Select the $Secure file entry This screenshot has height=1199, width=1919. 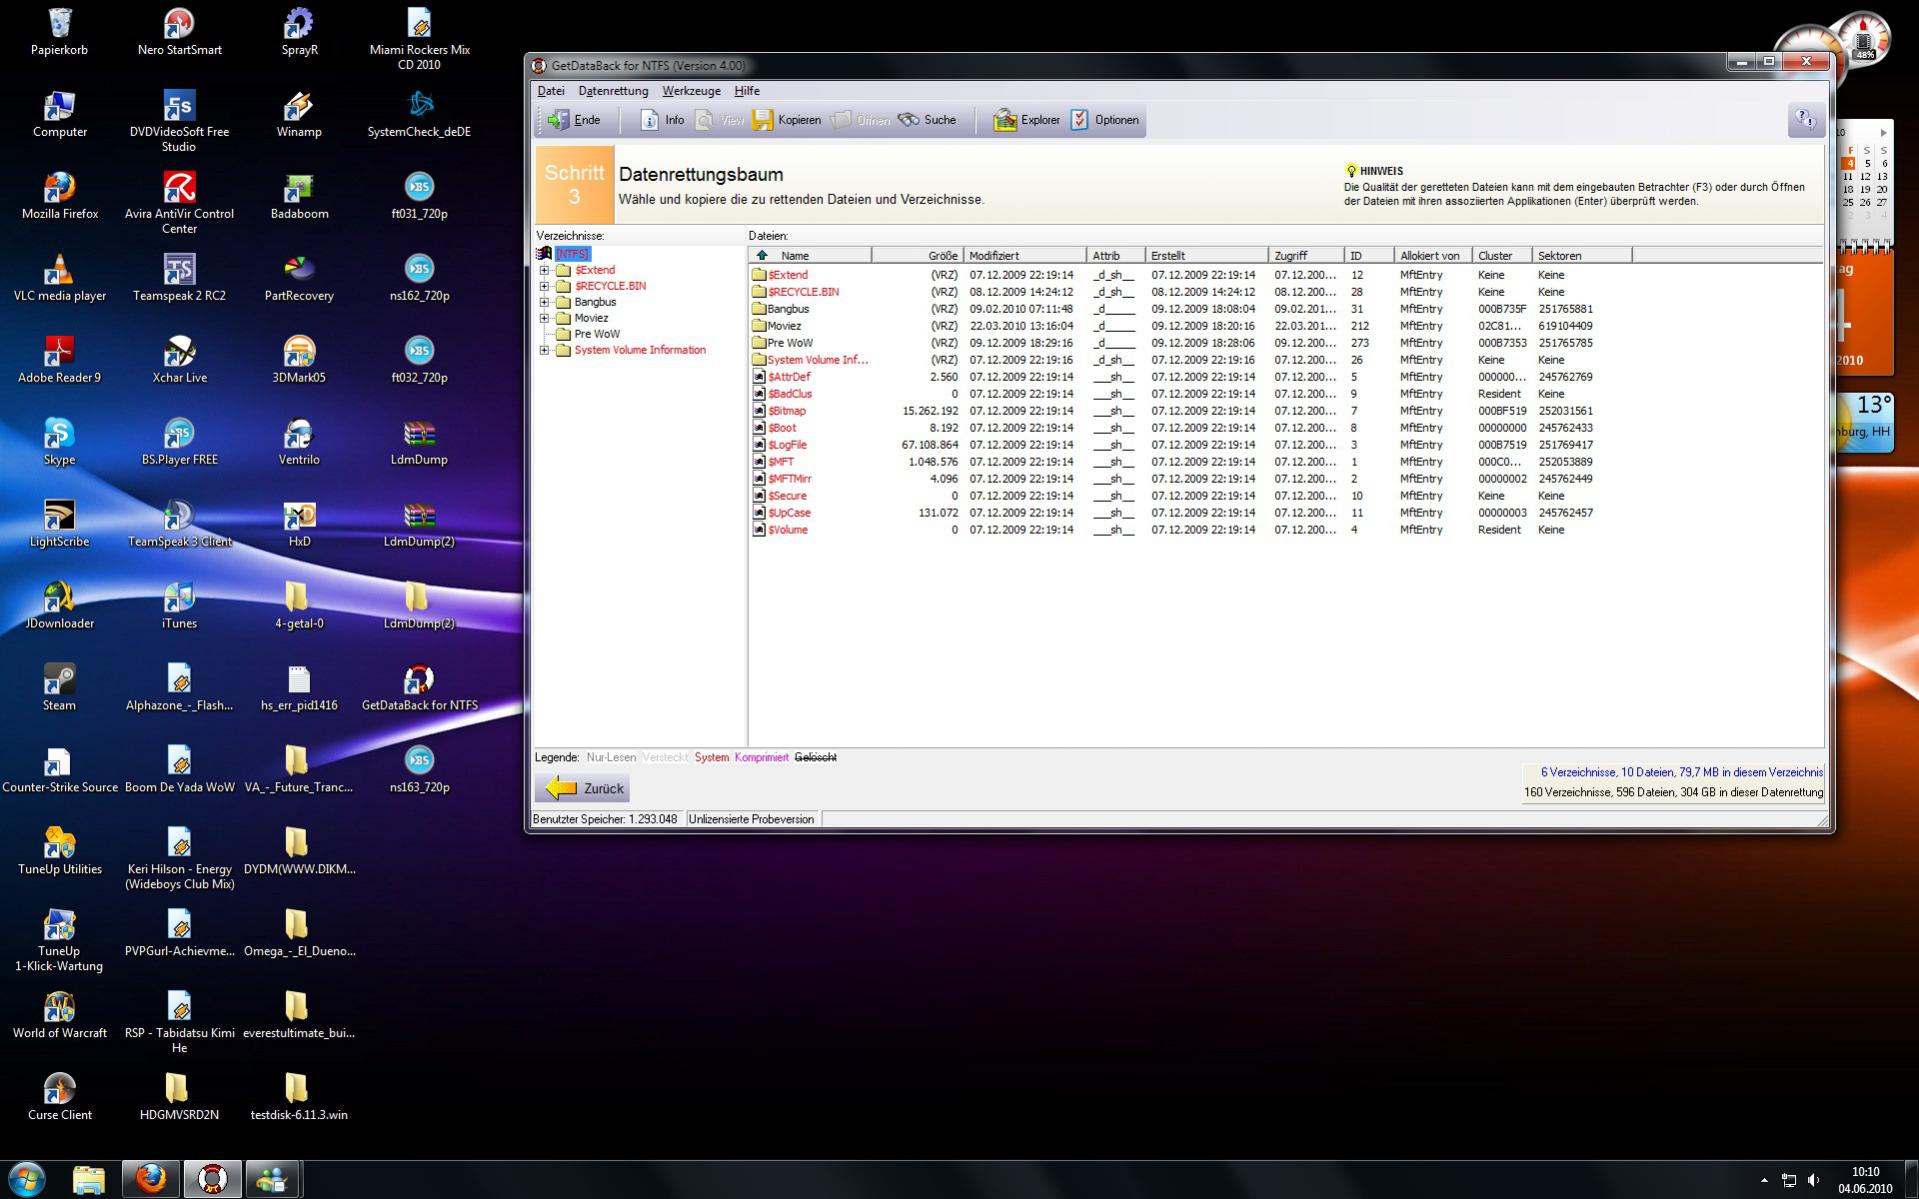[787, 496]
